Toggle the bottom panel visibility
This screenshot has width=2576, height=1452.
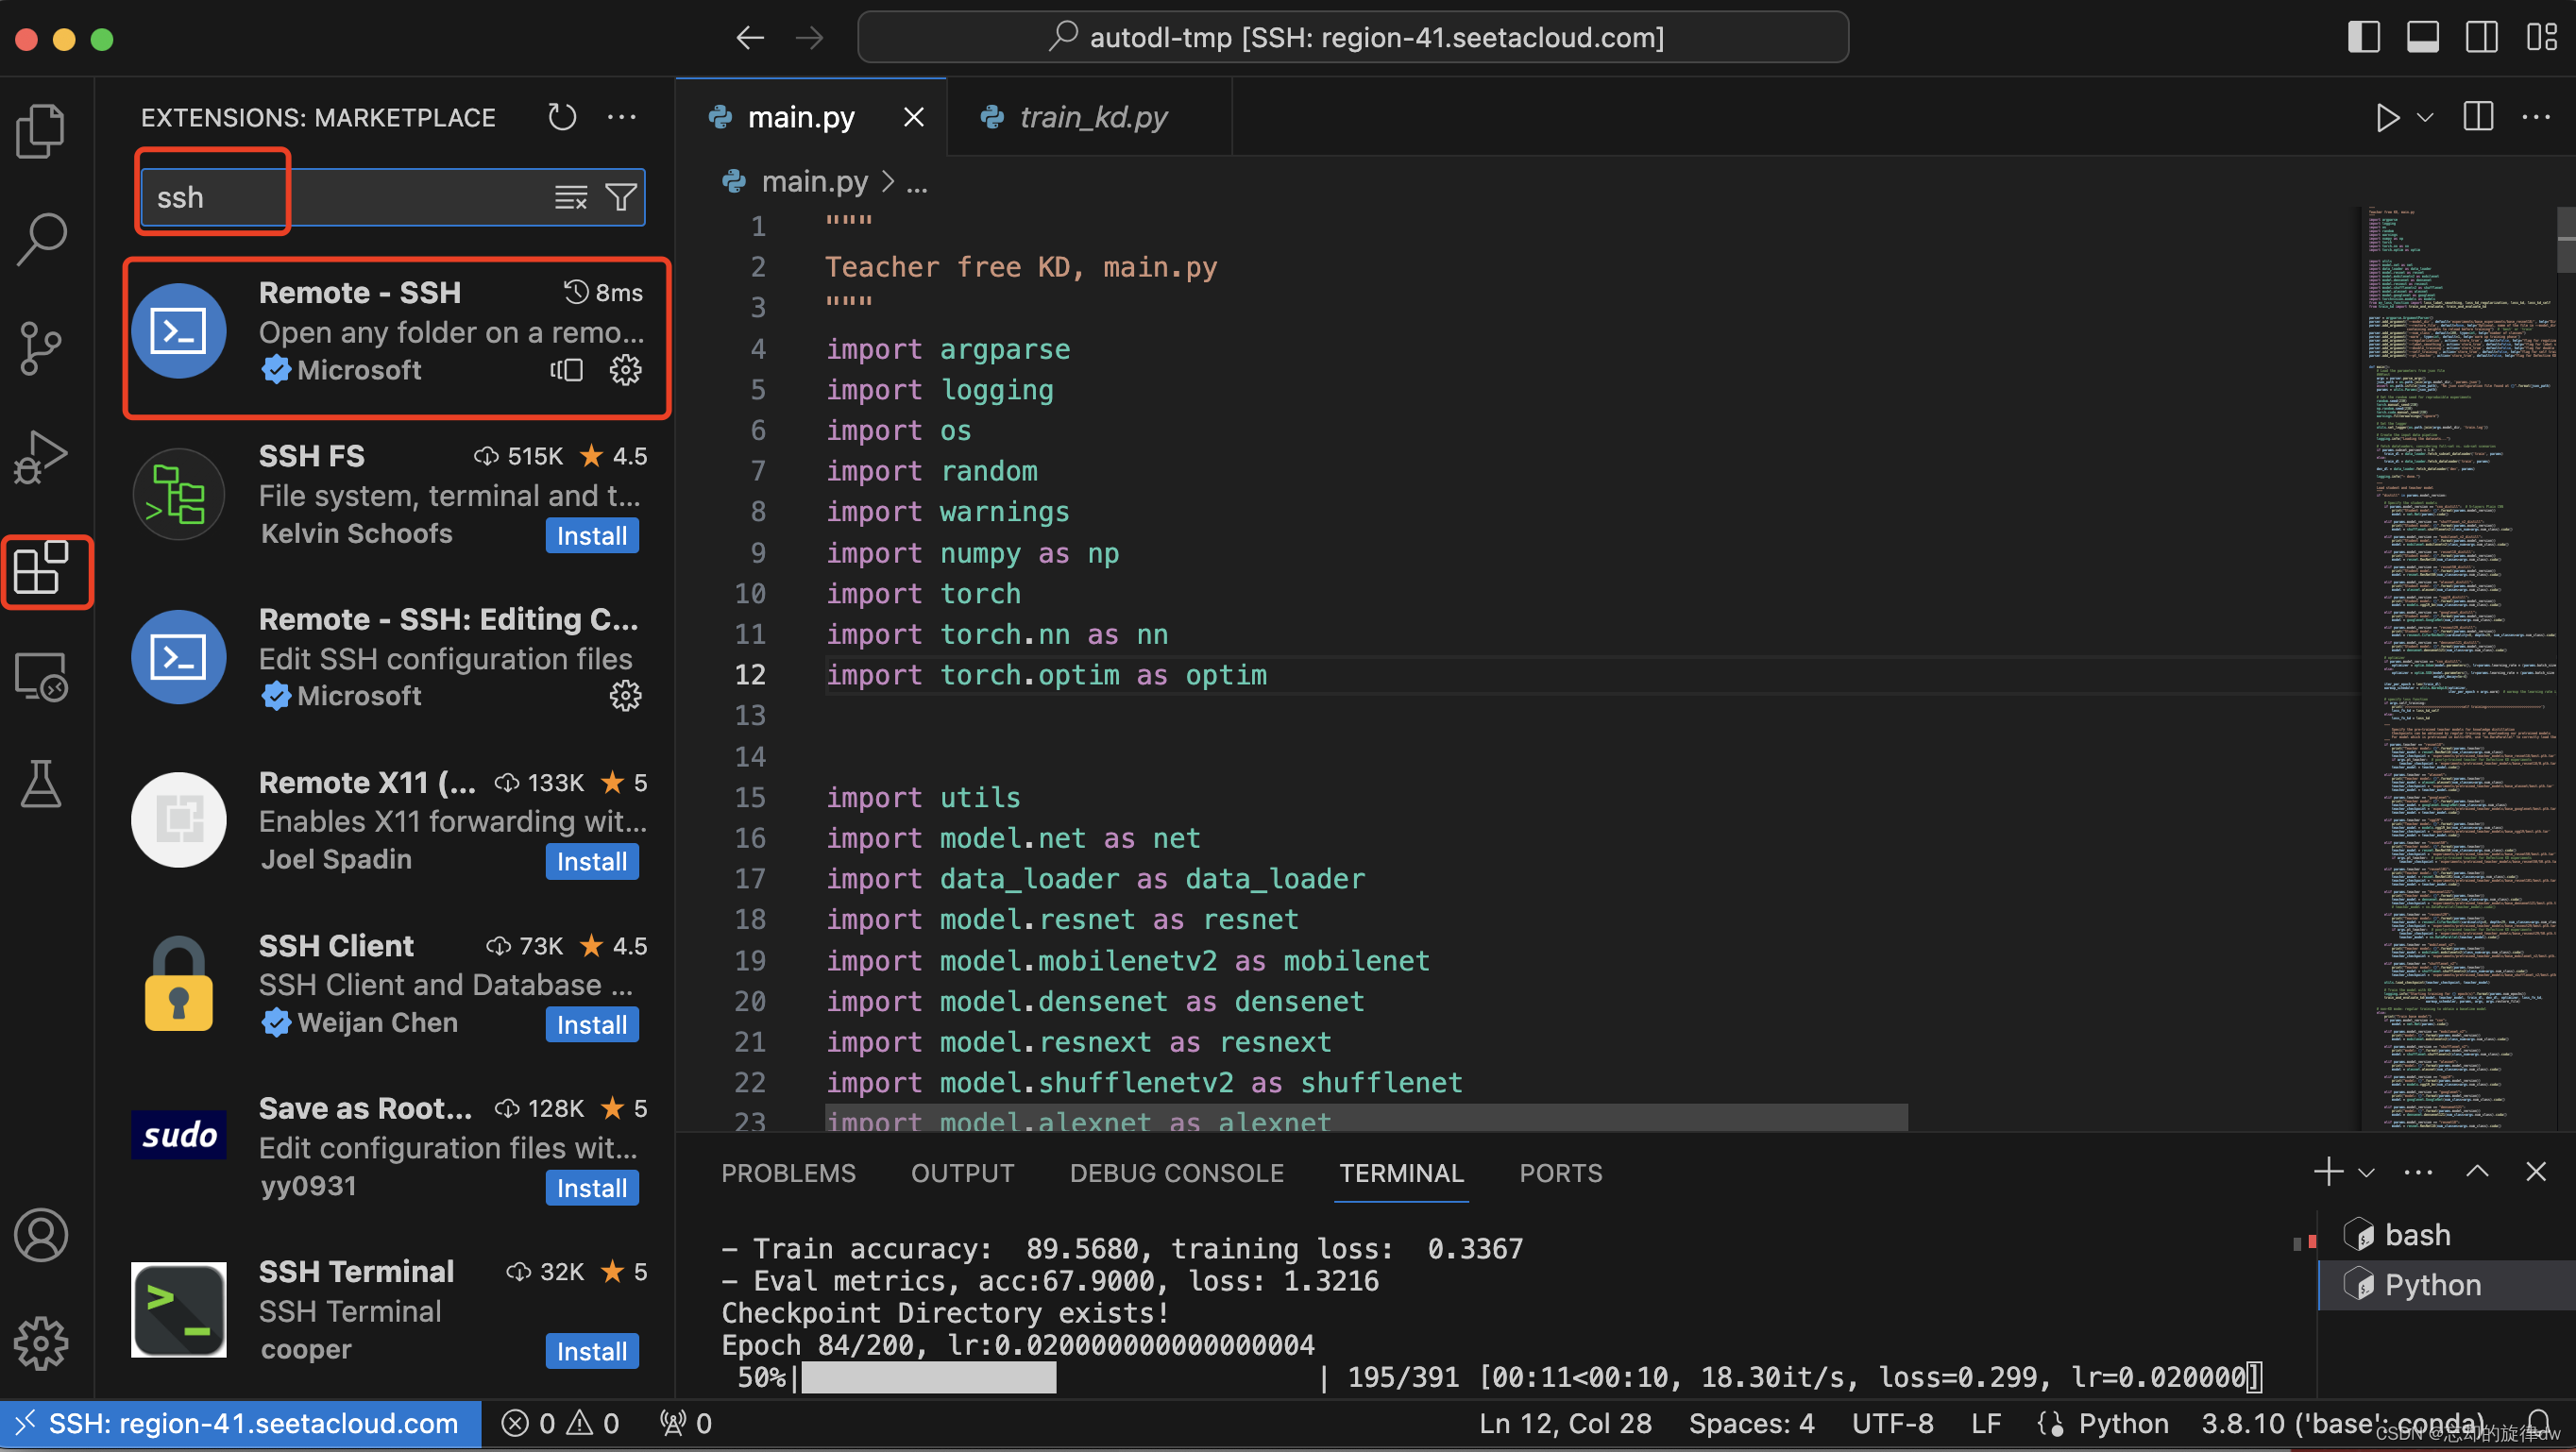click(x=2423, y=37)
